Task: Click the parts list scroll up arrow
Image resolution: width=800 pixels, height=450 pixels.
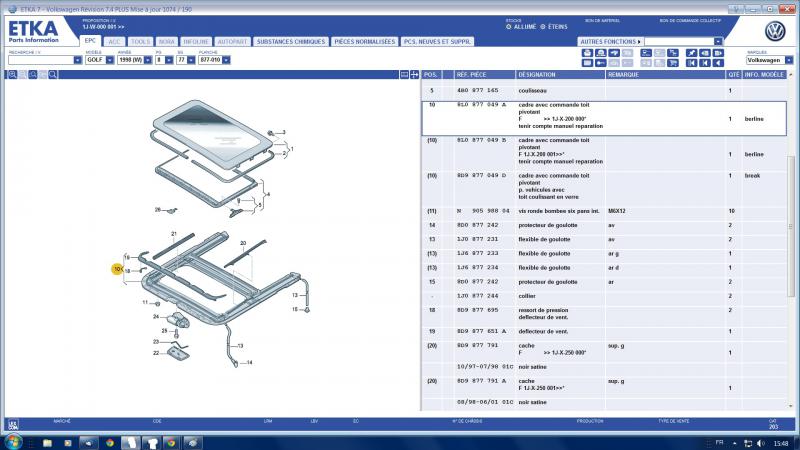Action: pos(791,74)
